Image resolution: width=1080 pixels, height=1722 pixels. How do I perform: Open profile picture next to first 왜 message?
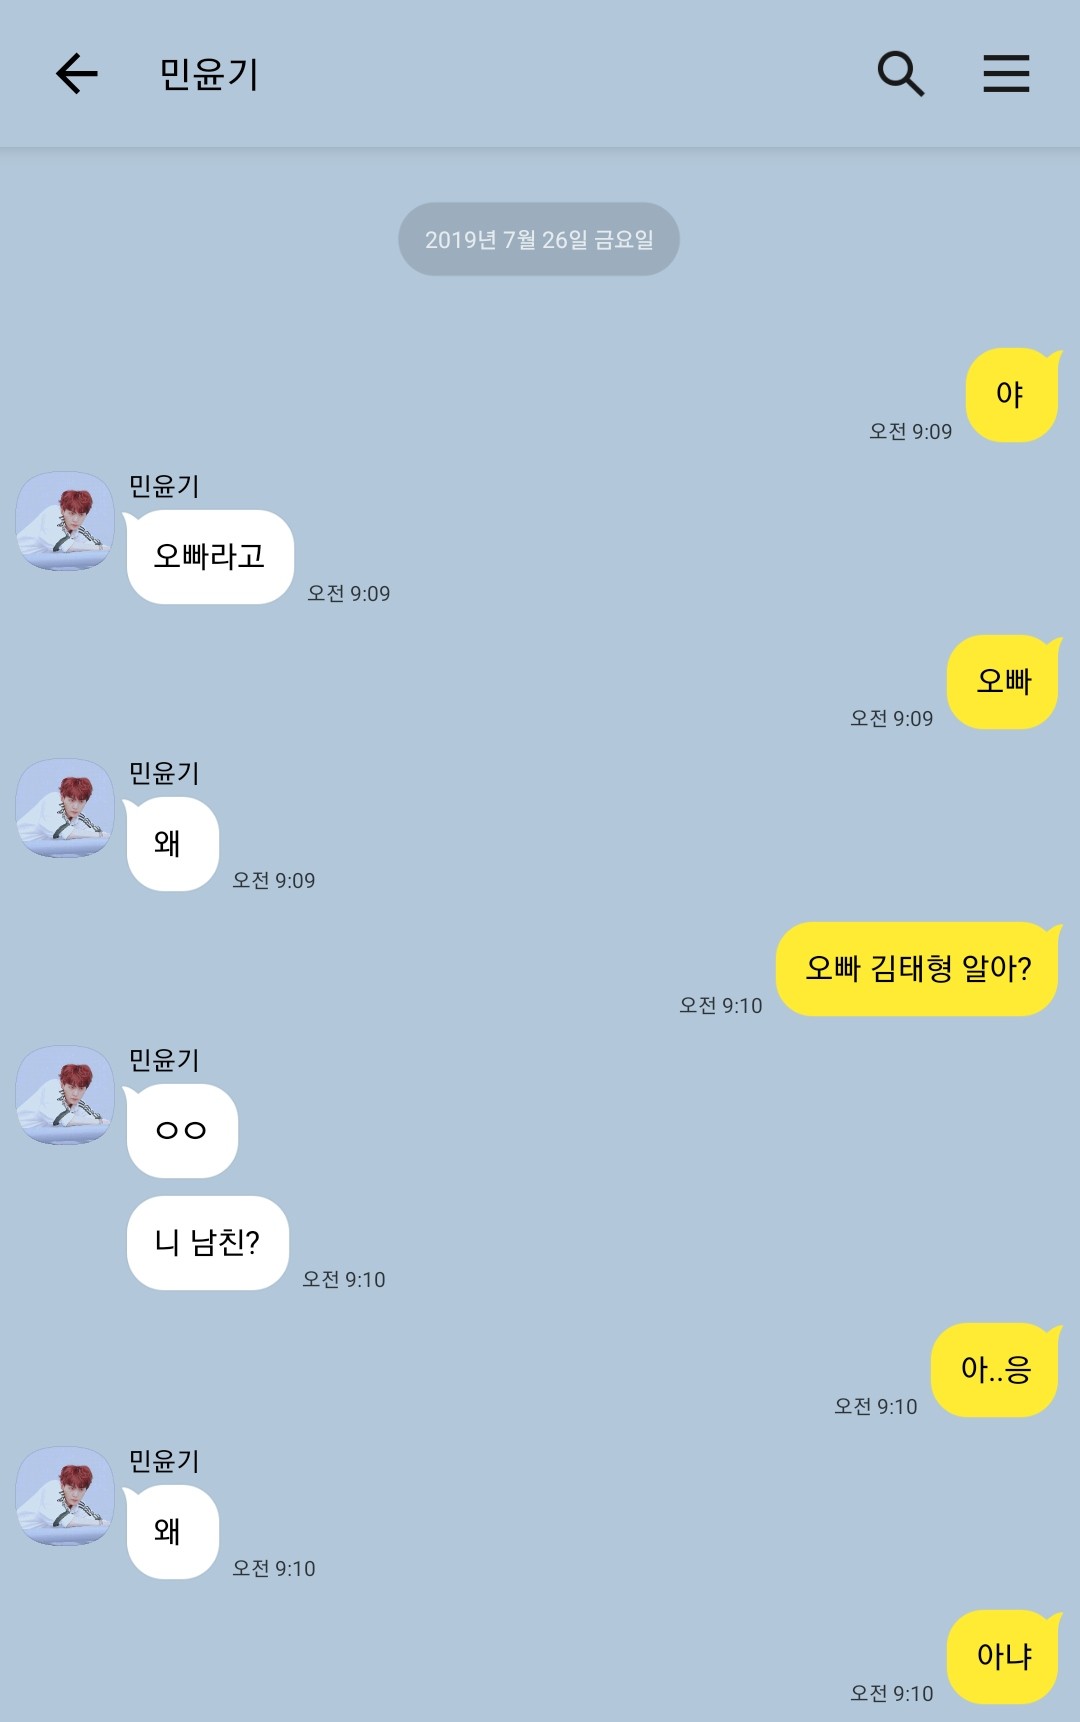[65, 808]
